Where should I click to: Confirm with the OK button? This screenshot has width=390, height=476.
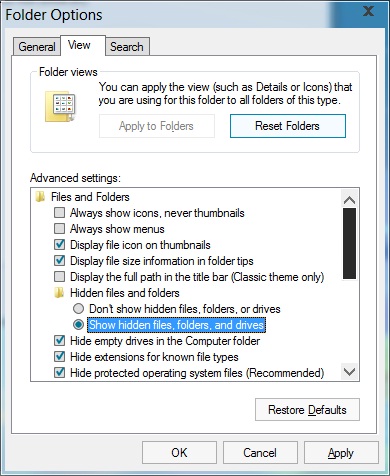pos(179,453)
